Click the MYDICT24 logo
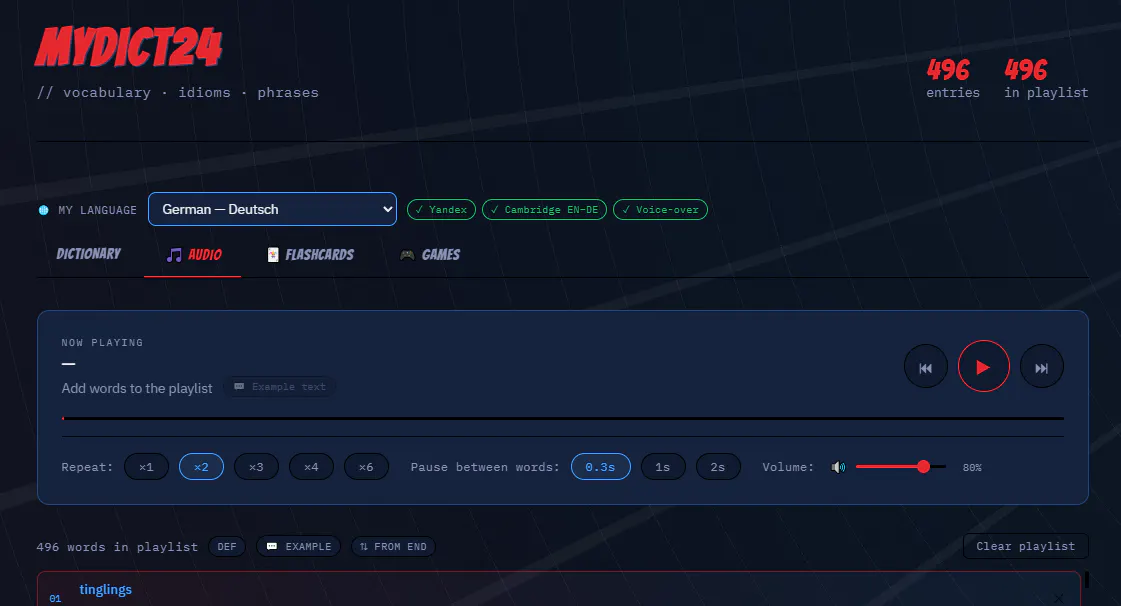The image size is (1121, 606). (129, 47)
